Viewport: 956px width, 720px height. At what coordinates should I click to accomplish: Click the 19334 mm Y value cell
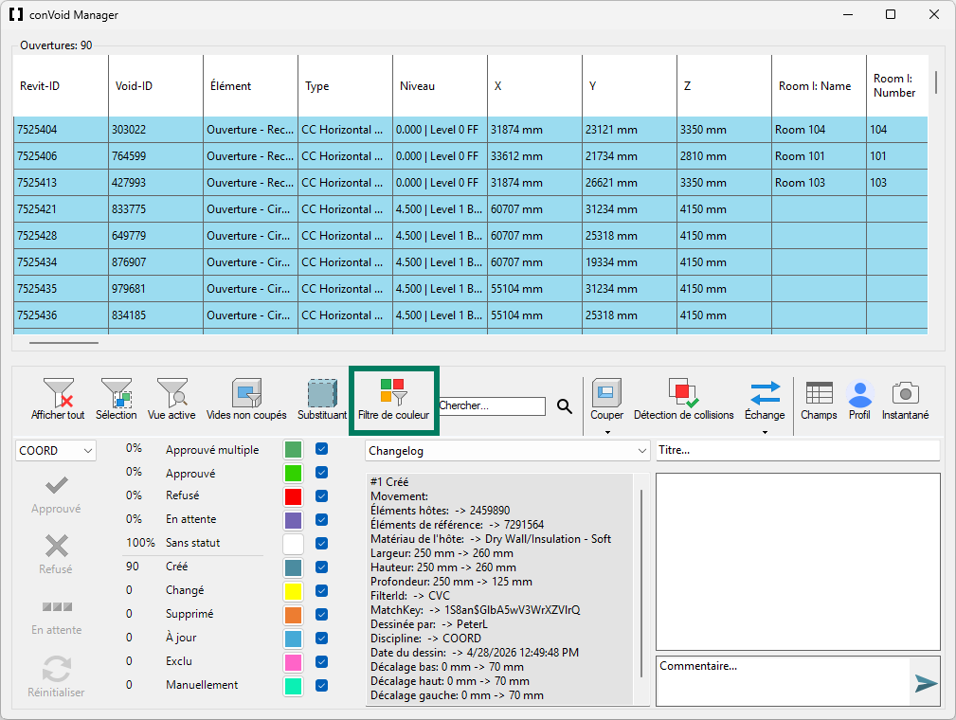coord(629,262)
